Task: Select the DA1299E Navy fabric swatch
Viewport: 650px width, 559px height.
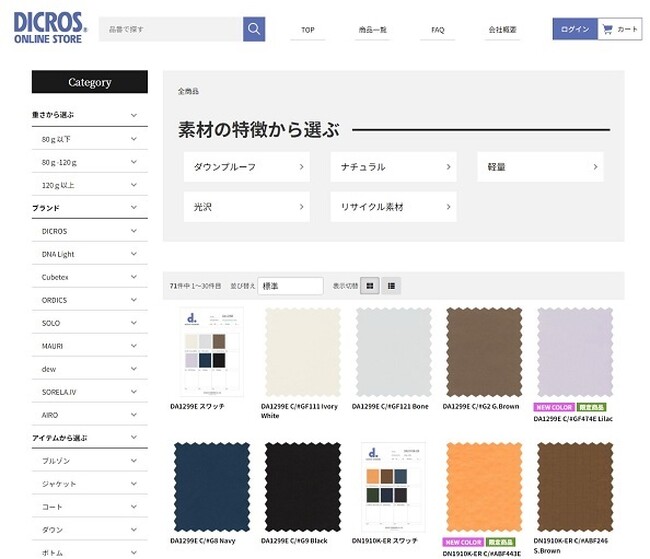Action: click(x=212, y=487)
